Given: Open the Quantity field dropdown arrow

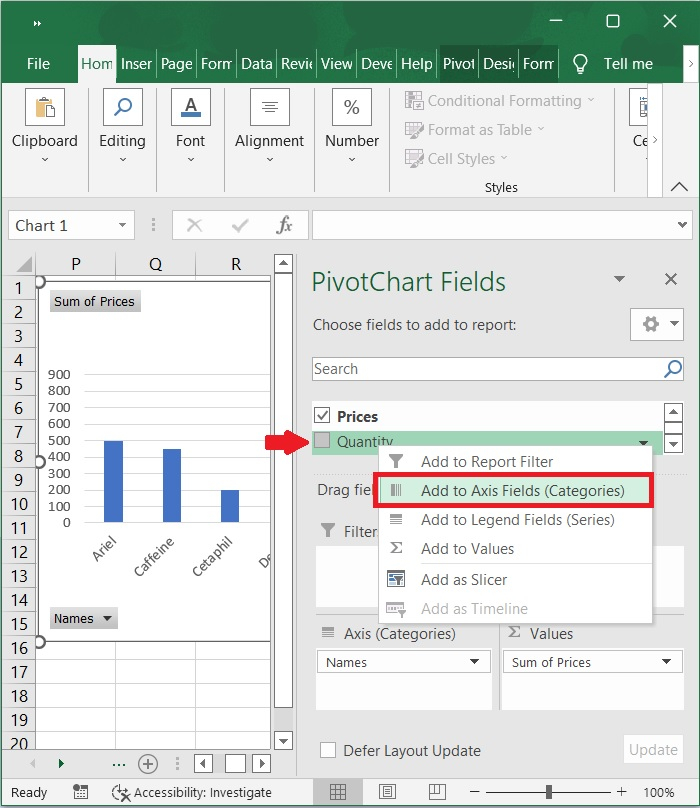Looking at the screenshot, I should point(643,442).
